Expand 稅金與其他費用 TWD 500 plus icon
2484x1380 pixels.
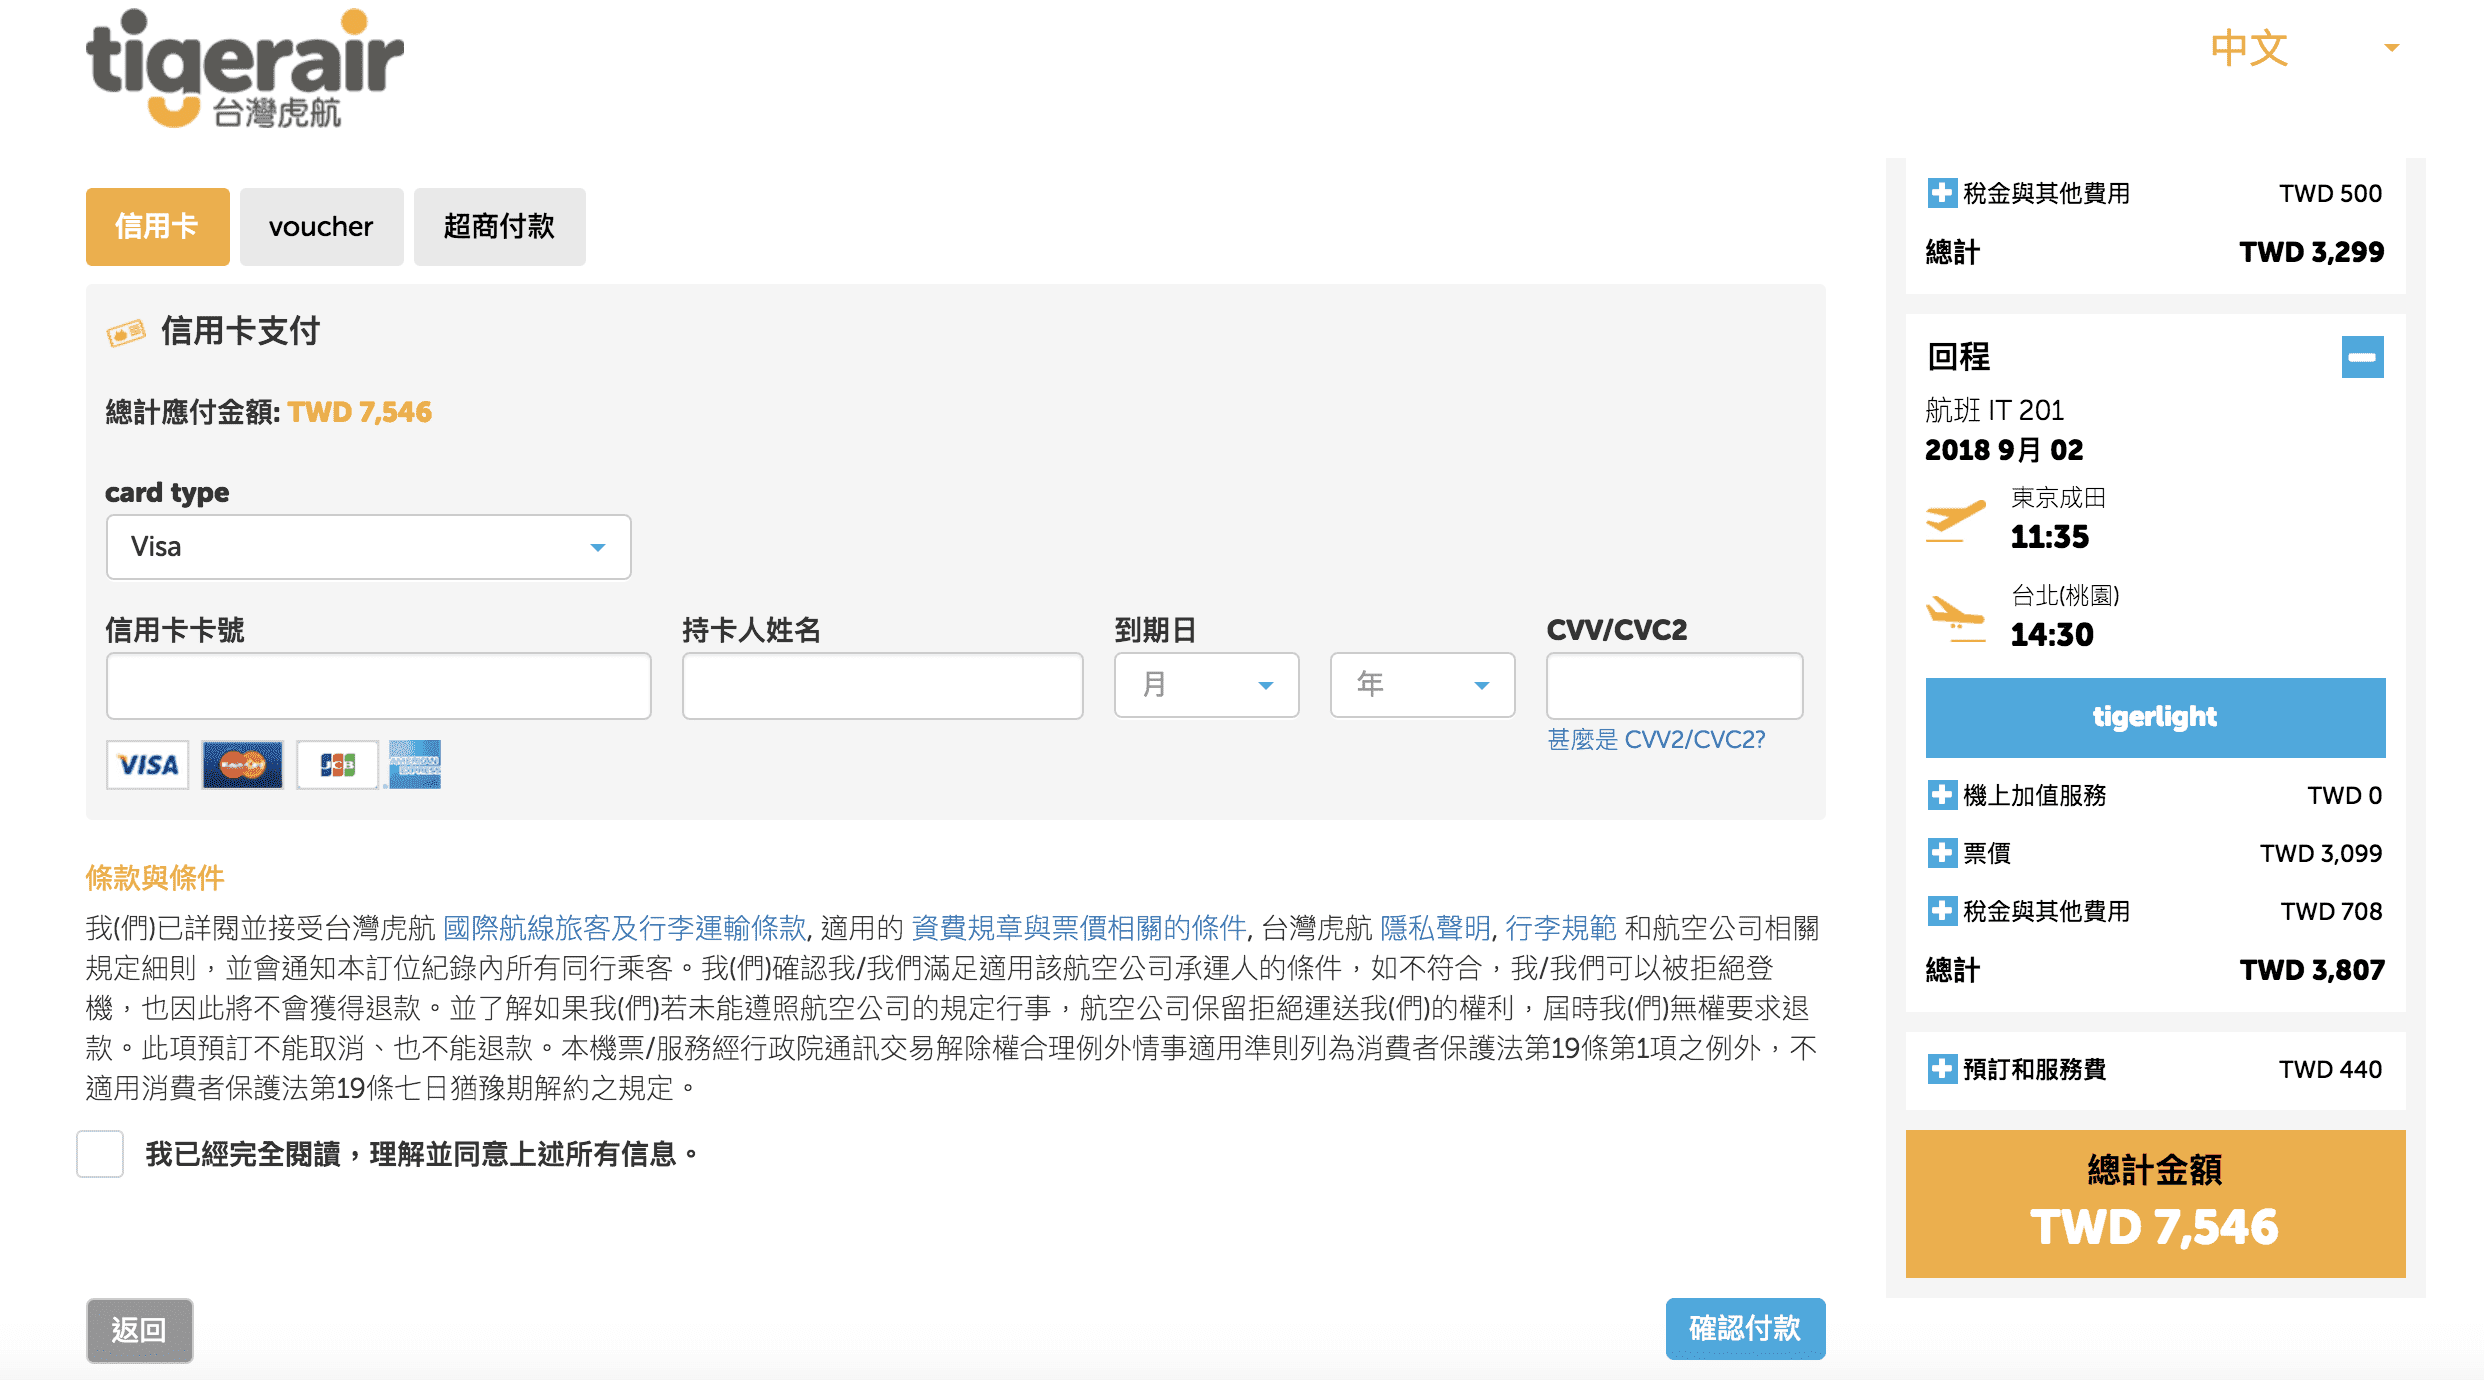pos(1941,193)
